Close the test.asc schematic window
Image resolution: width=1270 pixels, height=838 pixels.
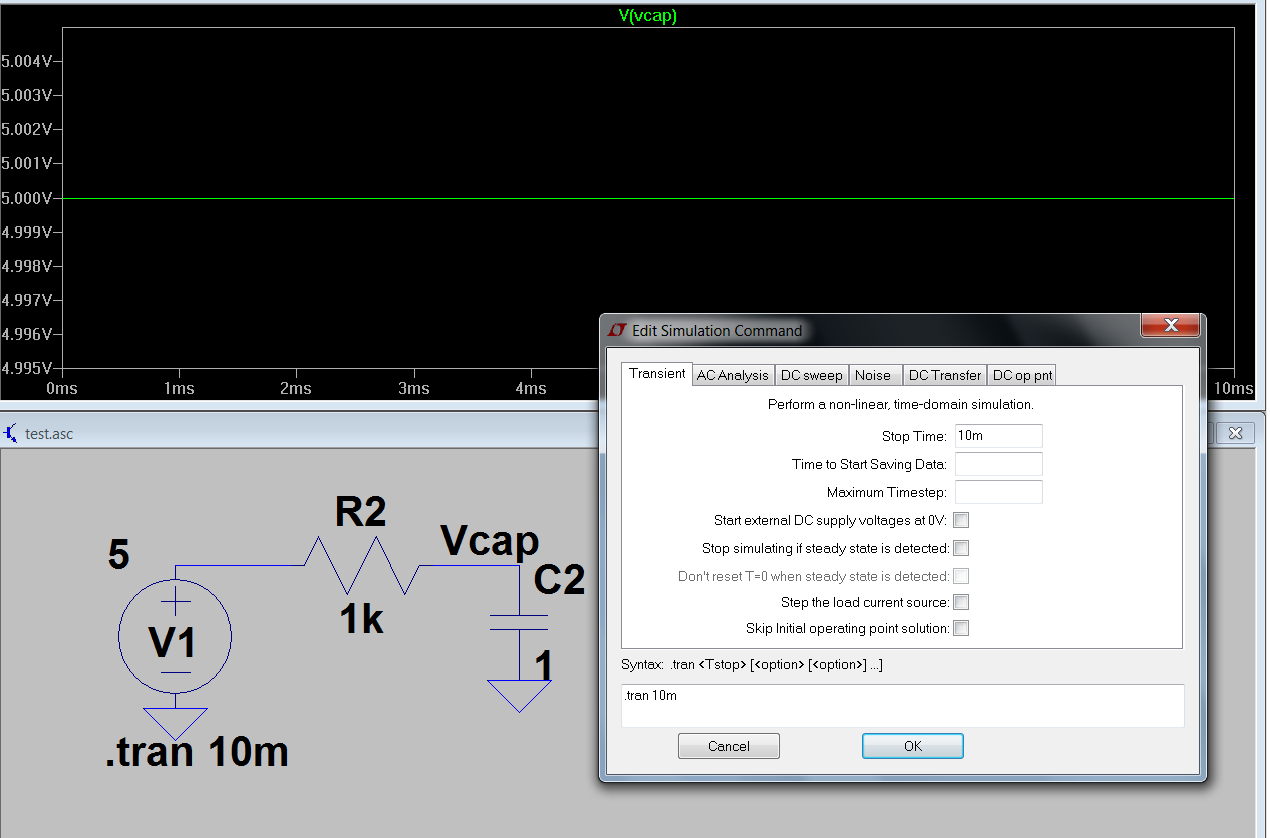(x=1236, y=433)
